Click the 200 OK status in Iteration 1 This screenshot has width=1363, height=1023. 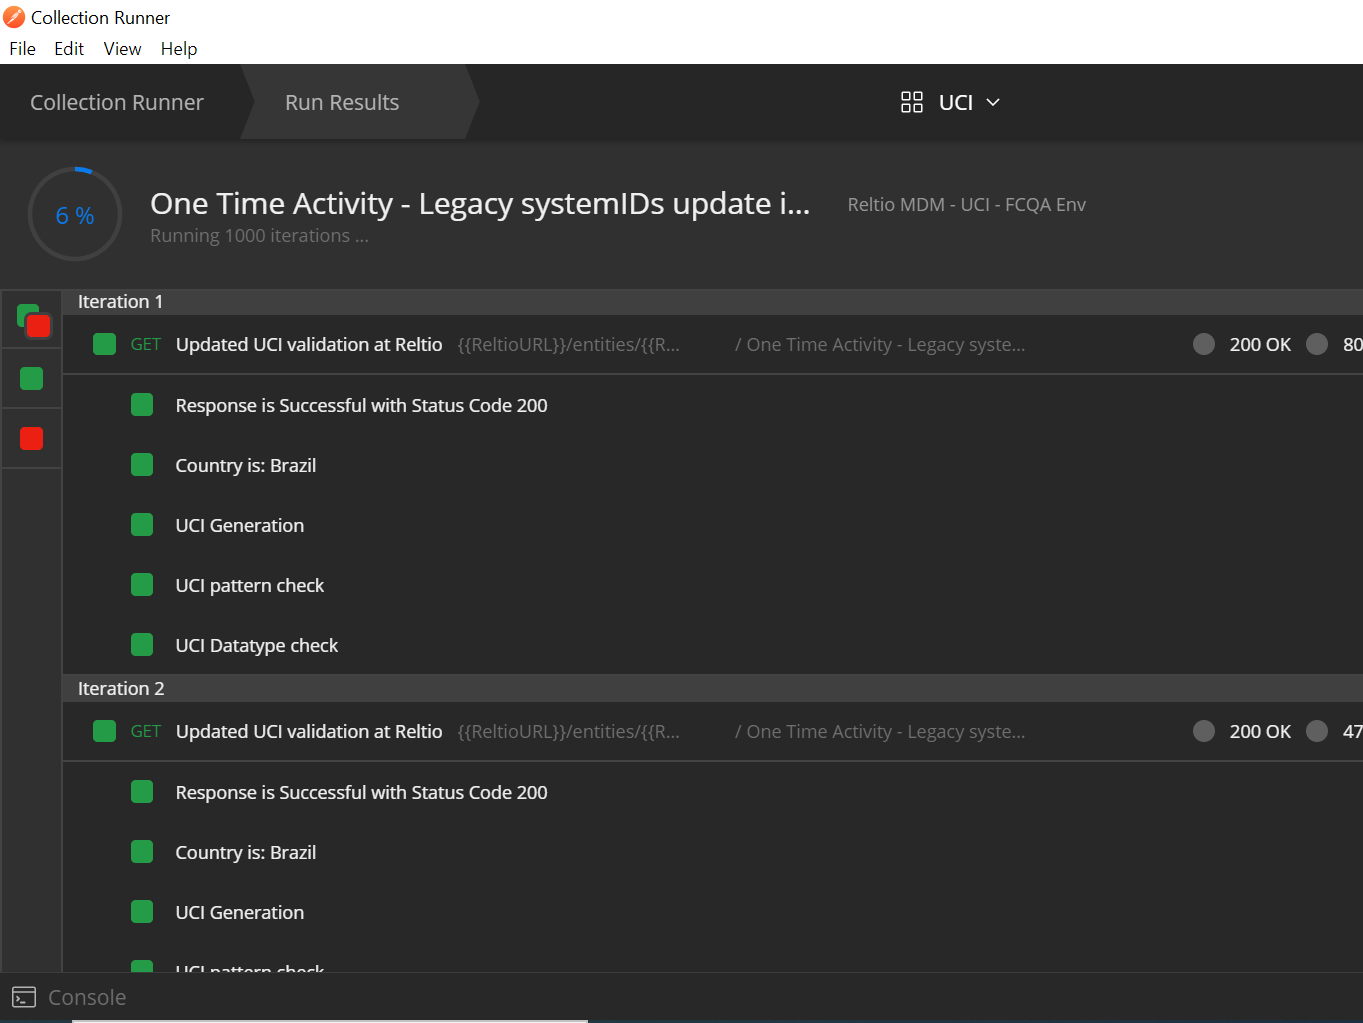1260,345
